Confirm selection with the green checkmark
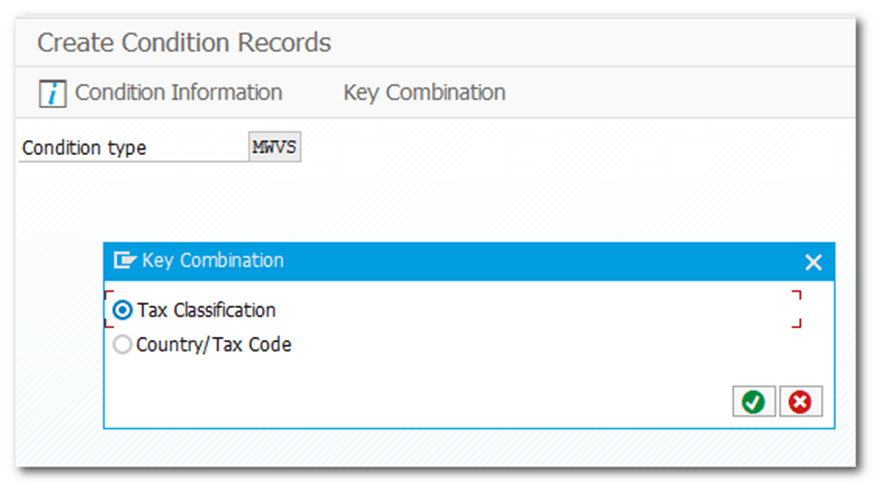The height and width of the screenshot is (484, 873). [753, 402]
